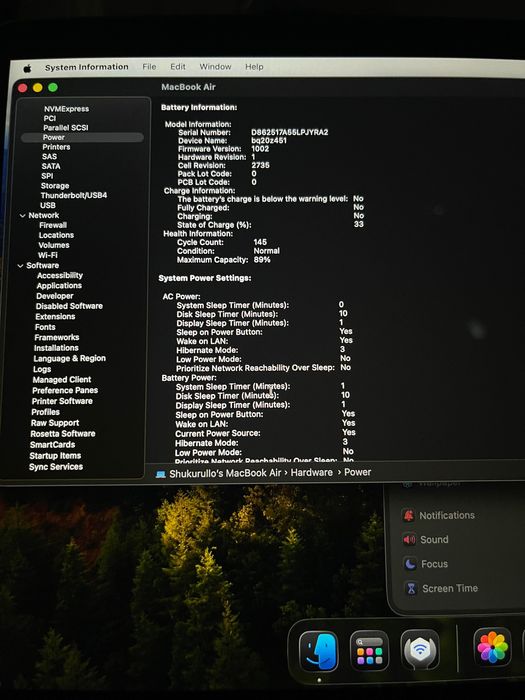Click the Maximum Capacity value 89%
This screenshot has height=700, width=525.
[x=262, y=260]
